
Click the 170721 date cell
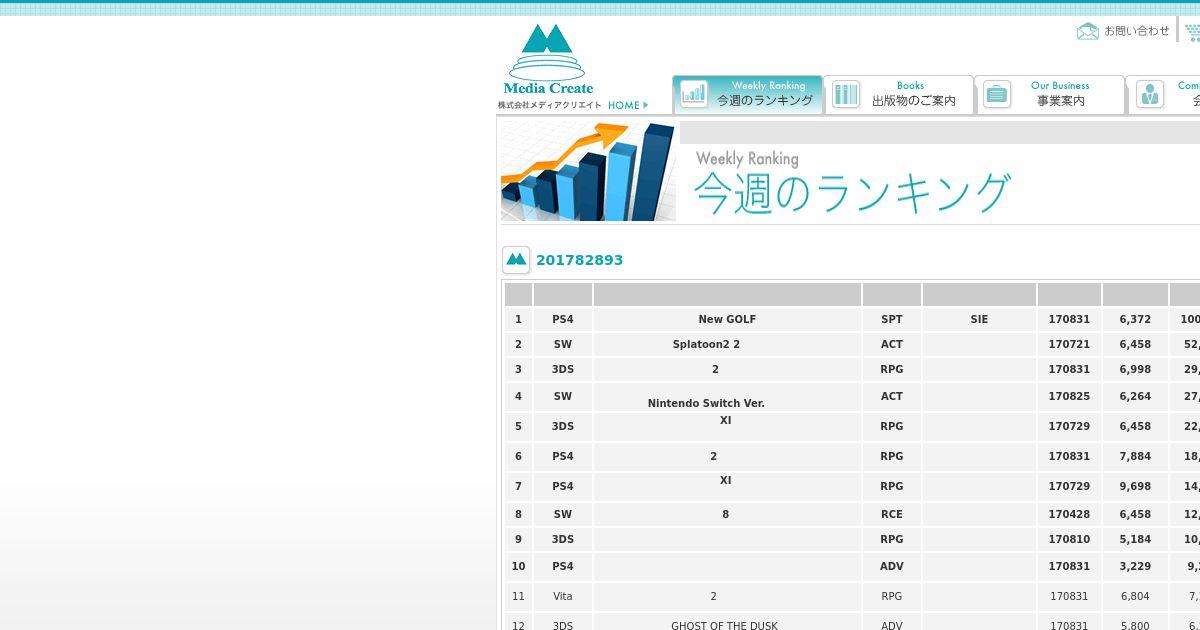pyautogui.click(x=1069, y=344)
